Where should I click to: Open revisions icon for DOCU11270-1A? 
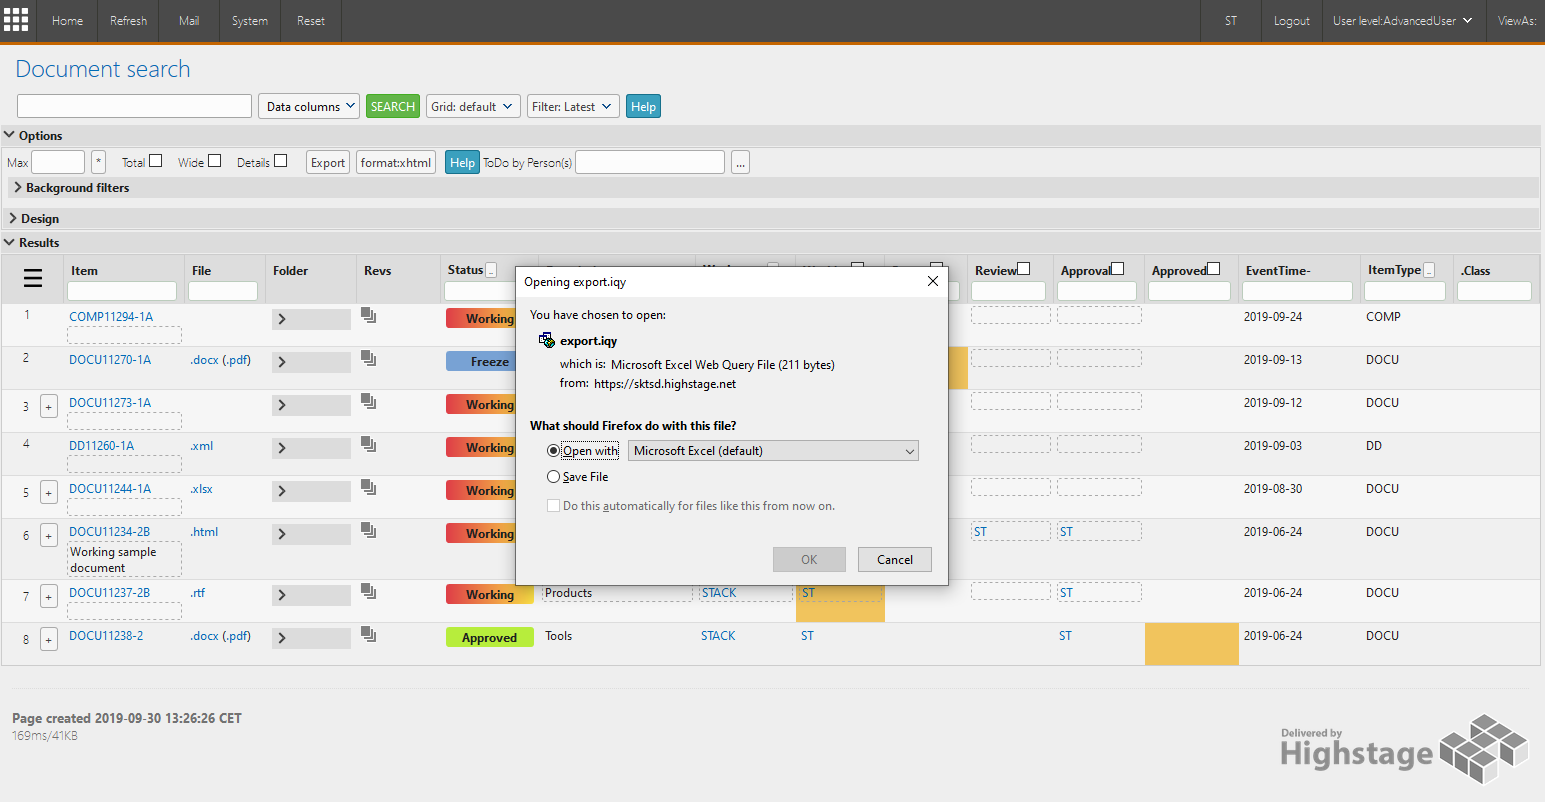pyautogui.click(x=369, y=358)
